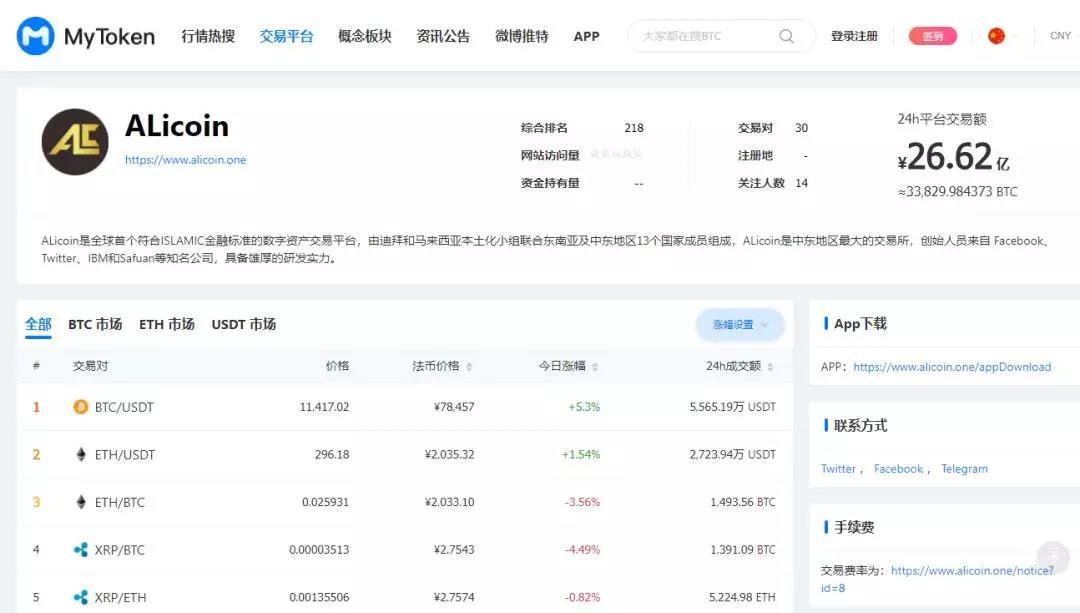1080x613 pixels.
Task: Open the Twitter contact link
Action: tap(838, 469)
